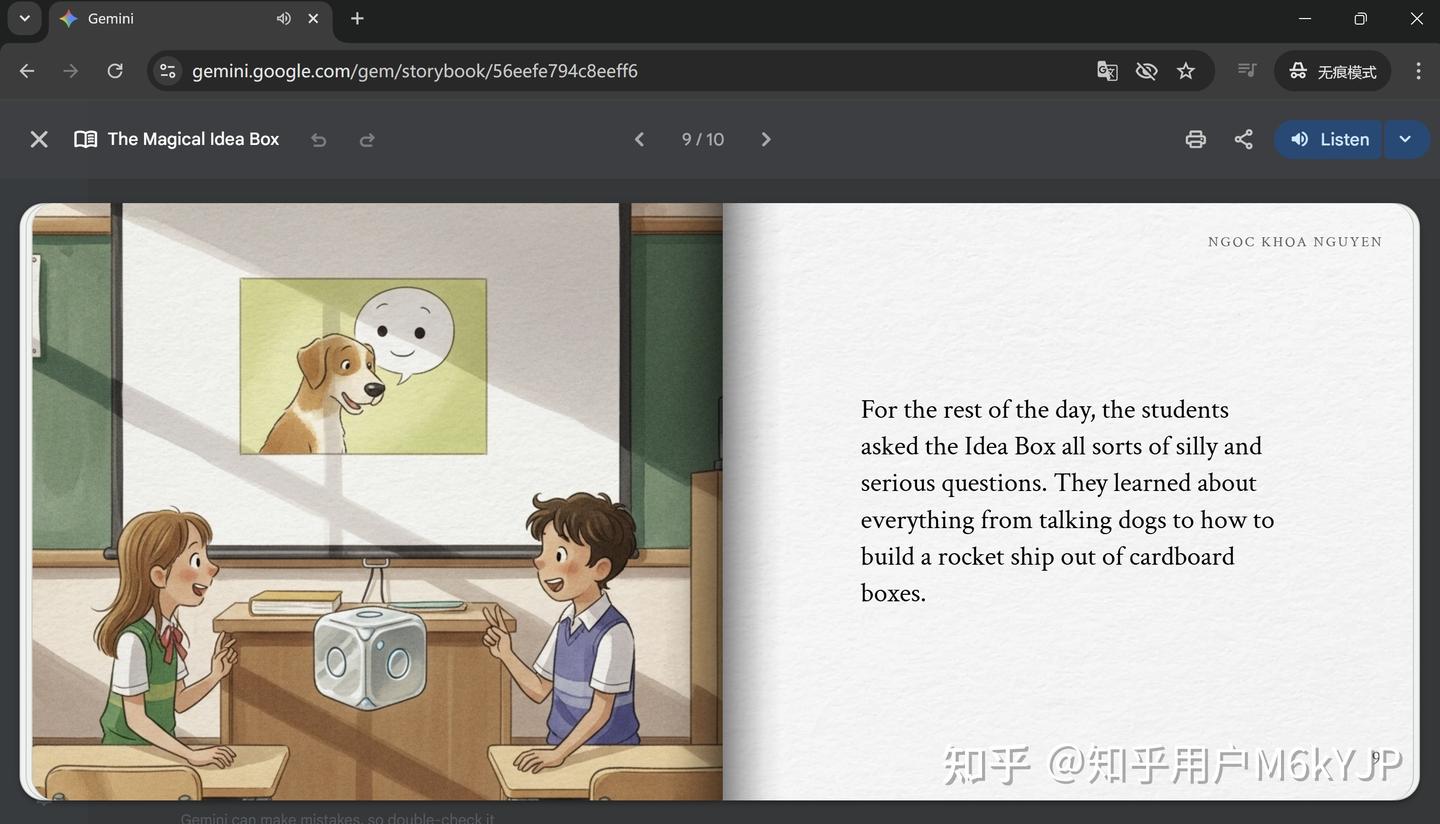
Task: Click the classroom illustration on the left page
Action: (x=377, y=502)
